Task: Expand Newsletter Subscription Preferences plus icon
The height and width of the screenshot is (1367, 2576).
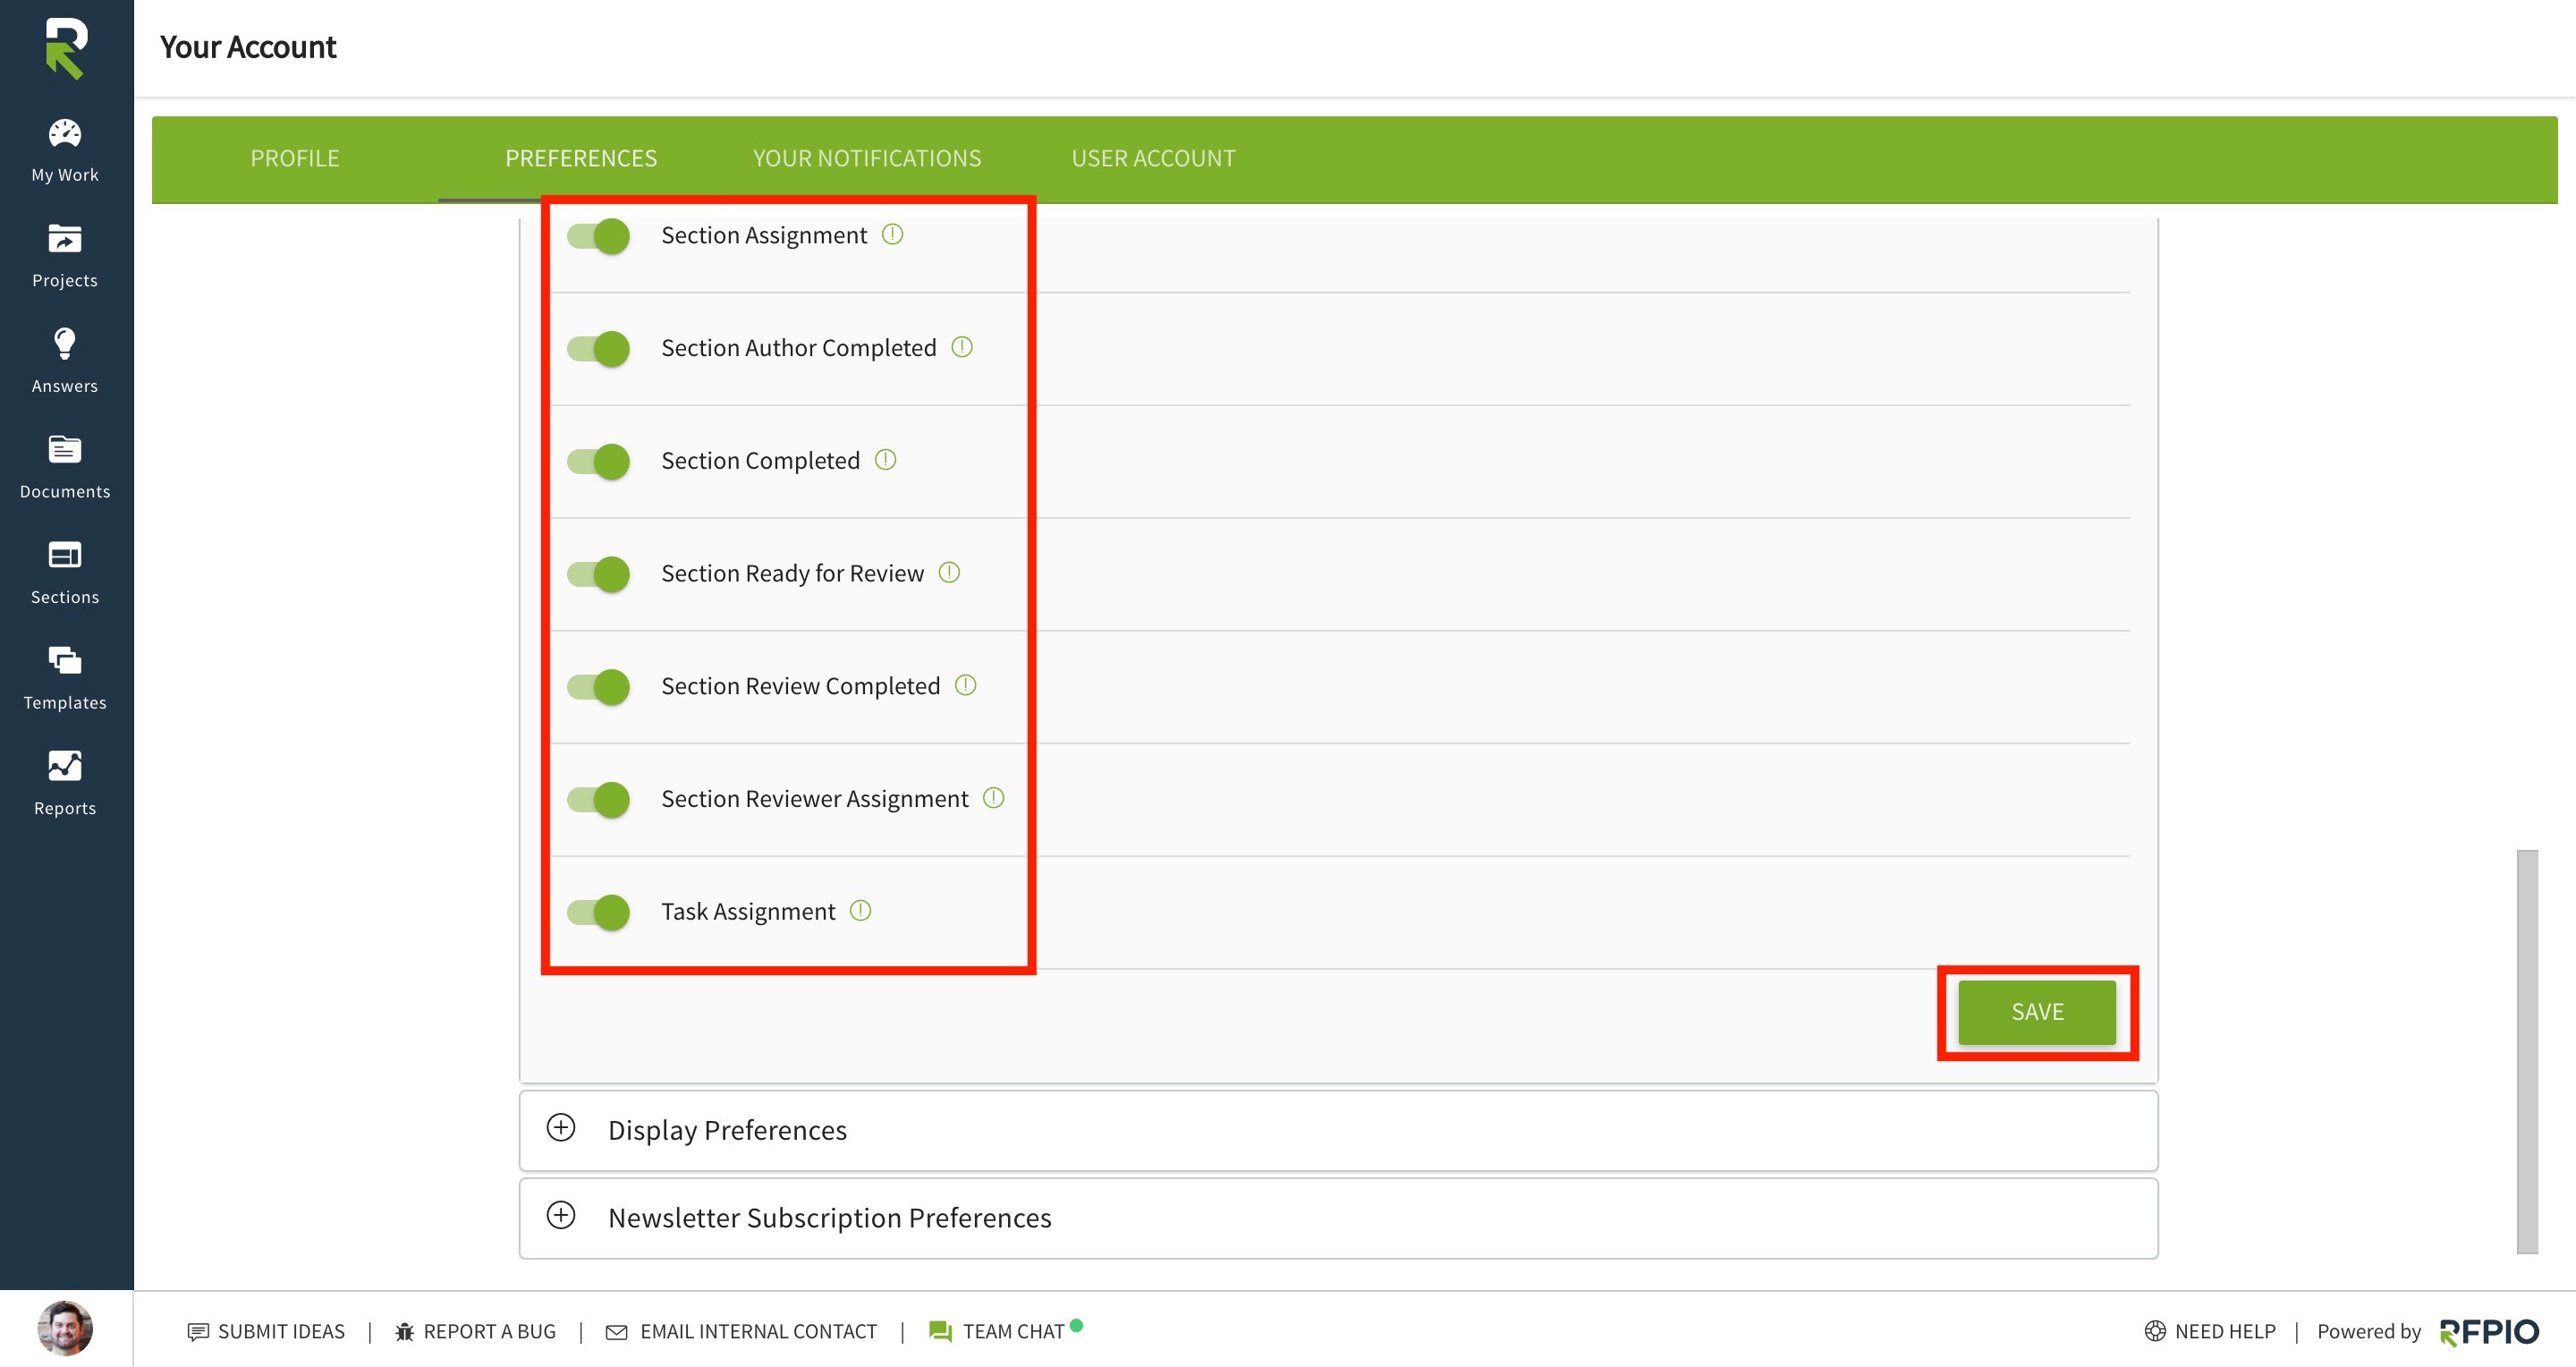Action: pos(561,1216)
